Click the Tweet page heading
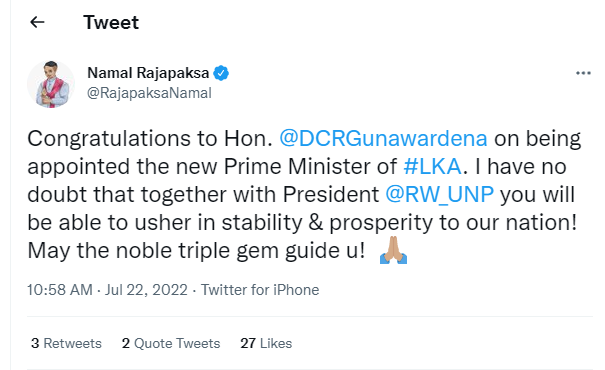Screen dimensions: 605x370 click(x=111, y=22)
